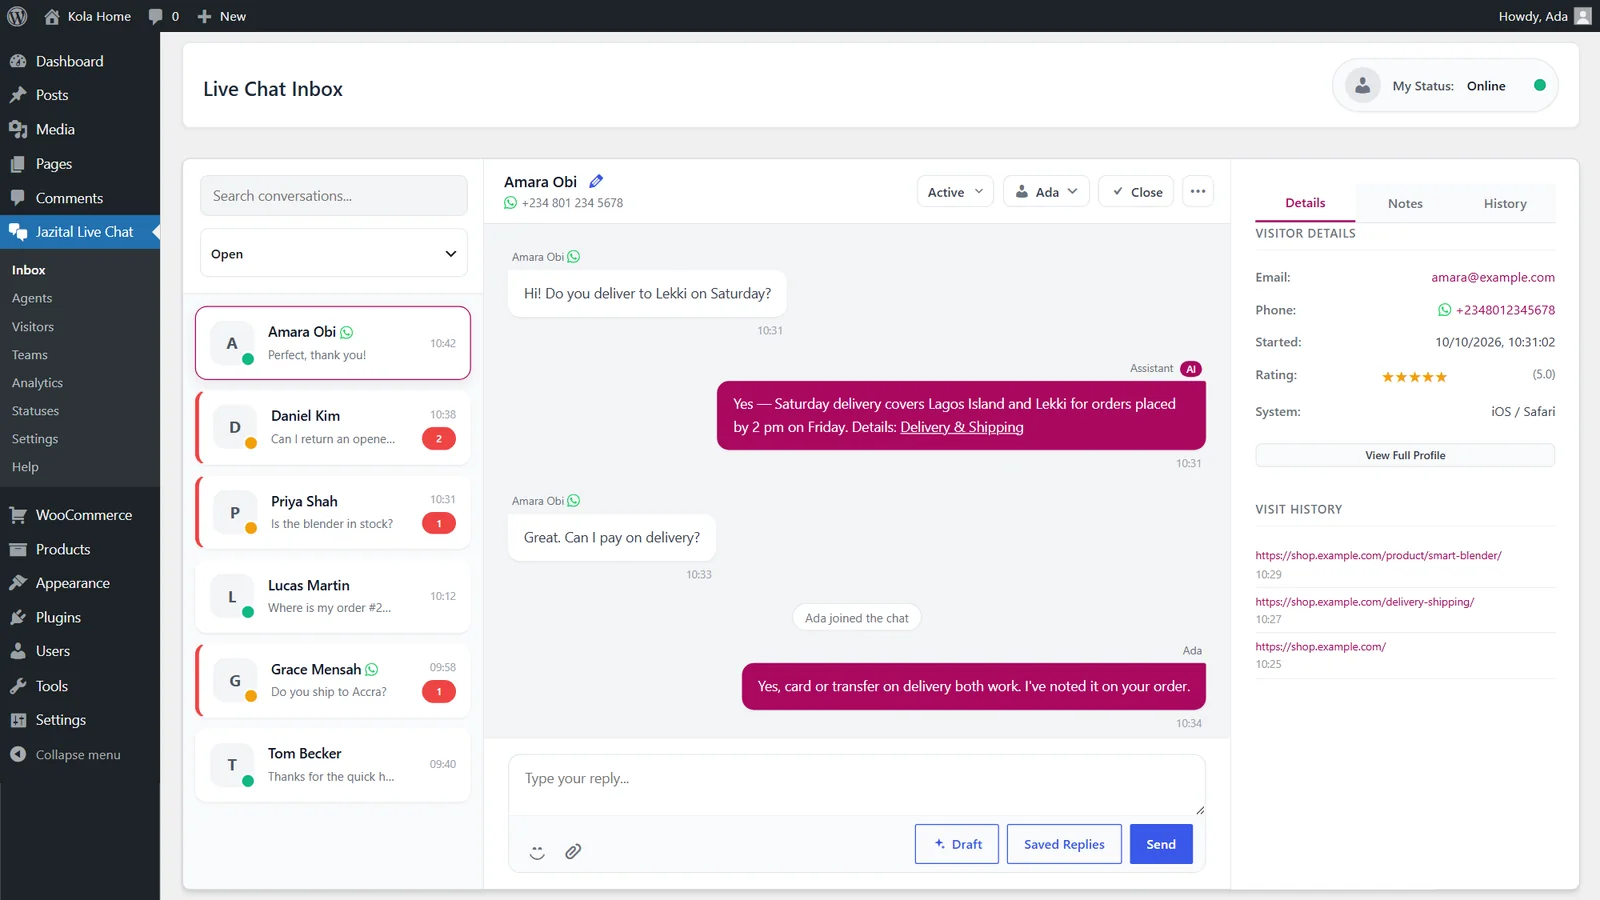This screenshot has height=900, width=1600.
Task: Switch to the History tab
Action: point(1505,203)
